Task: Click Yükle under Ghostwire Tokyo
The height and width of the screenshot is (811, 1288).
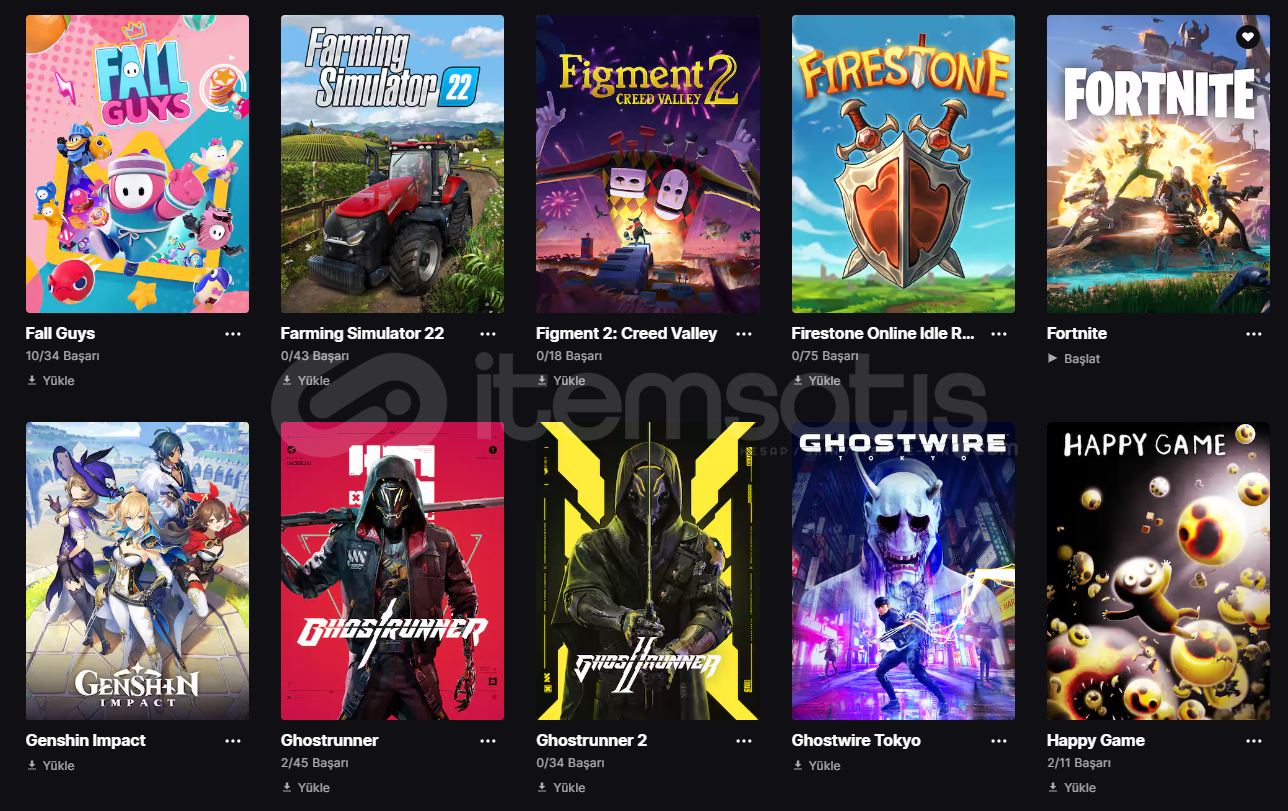Action: click(817, 765)
